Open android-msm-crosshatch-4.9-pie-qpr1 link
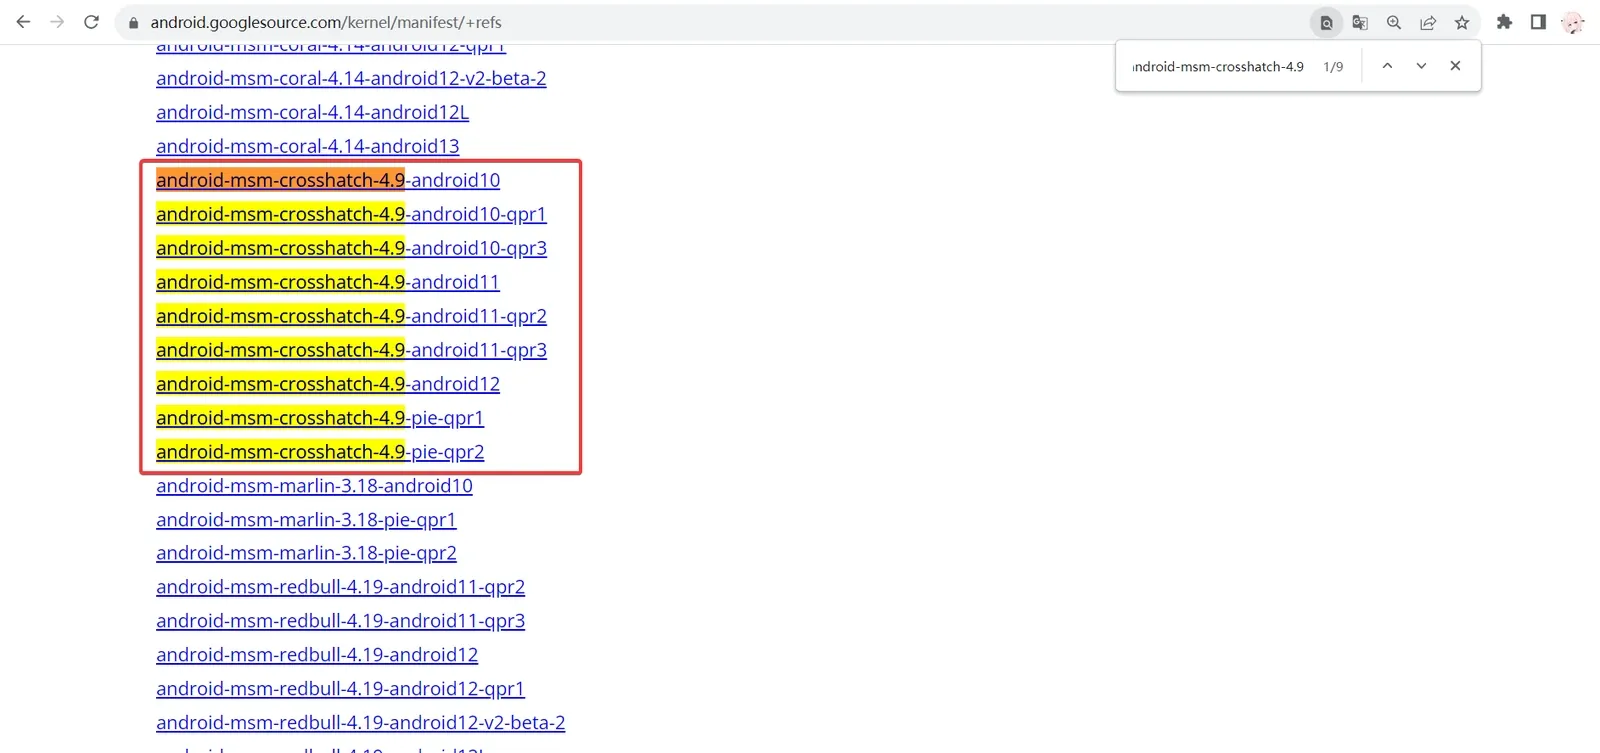 click(x=320, y=418)
